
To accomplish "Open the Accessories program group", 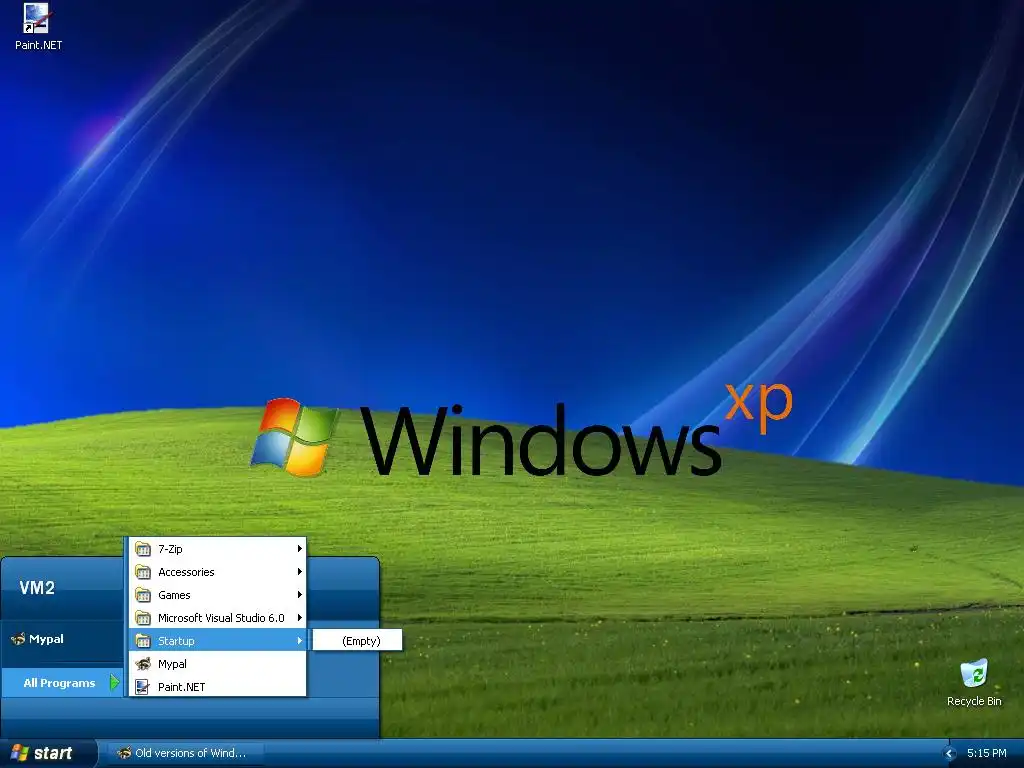I will point(218,572).
